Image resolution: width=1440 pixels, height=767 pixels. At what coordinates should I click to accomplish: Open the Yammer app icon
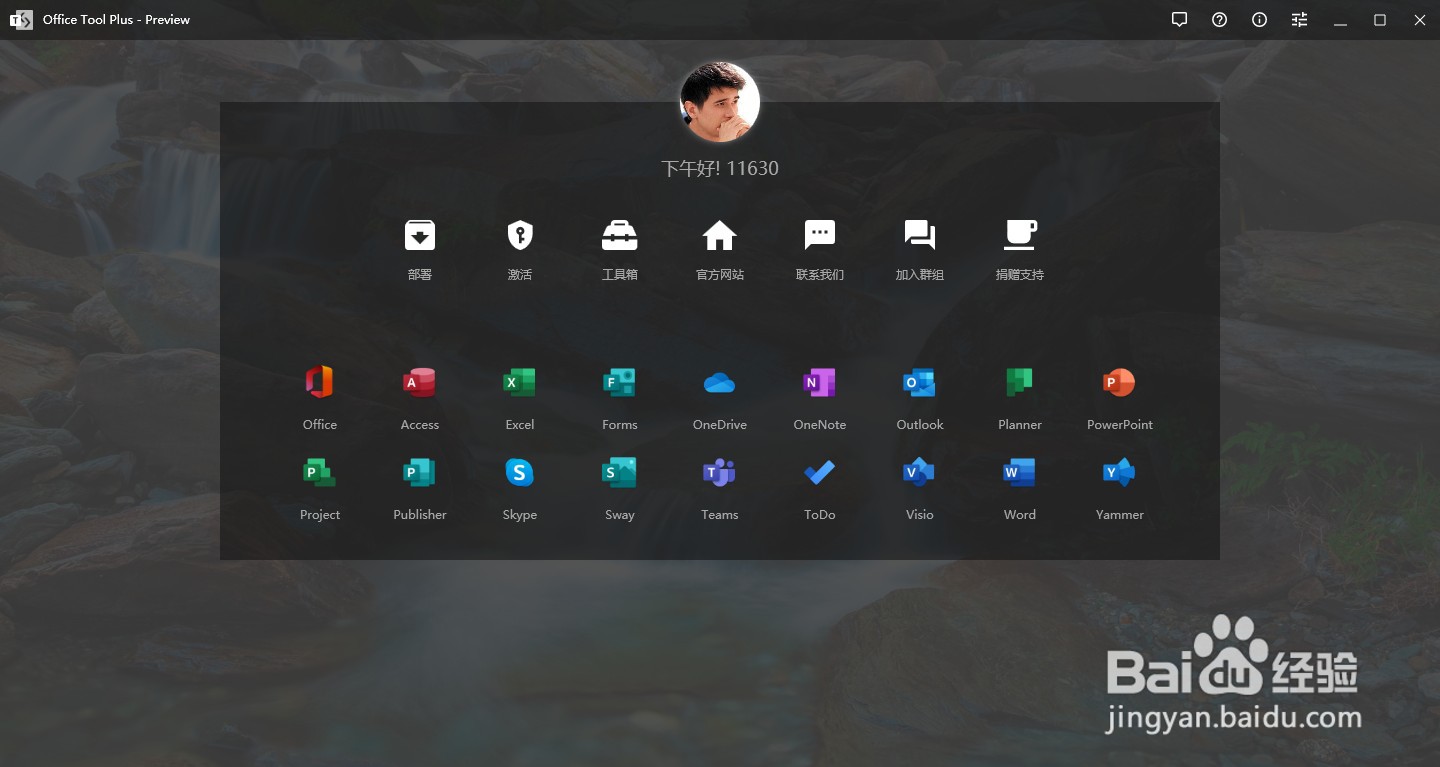1120,472
